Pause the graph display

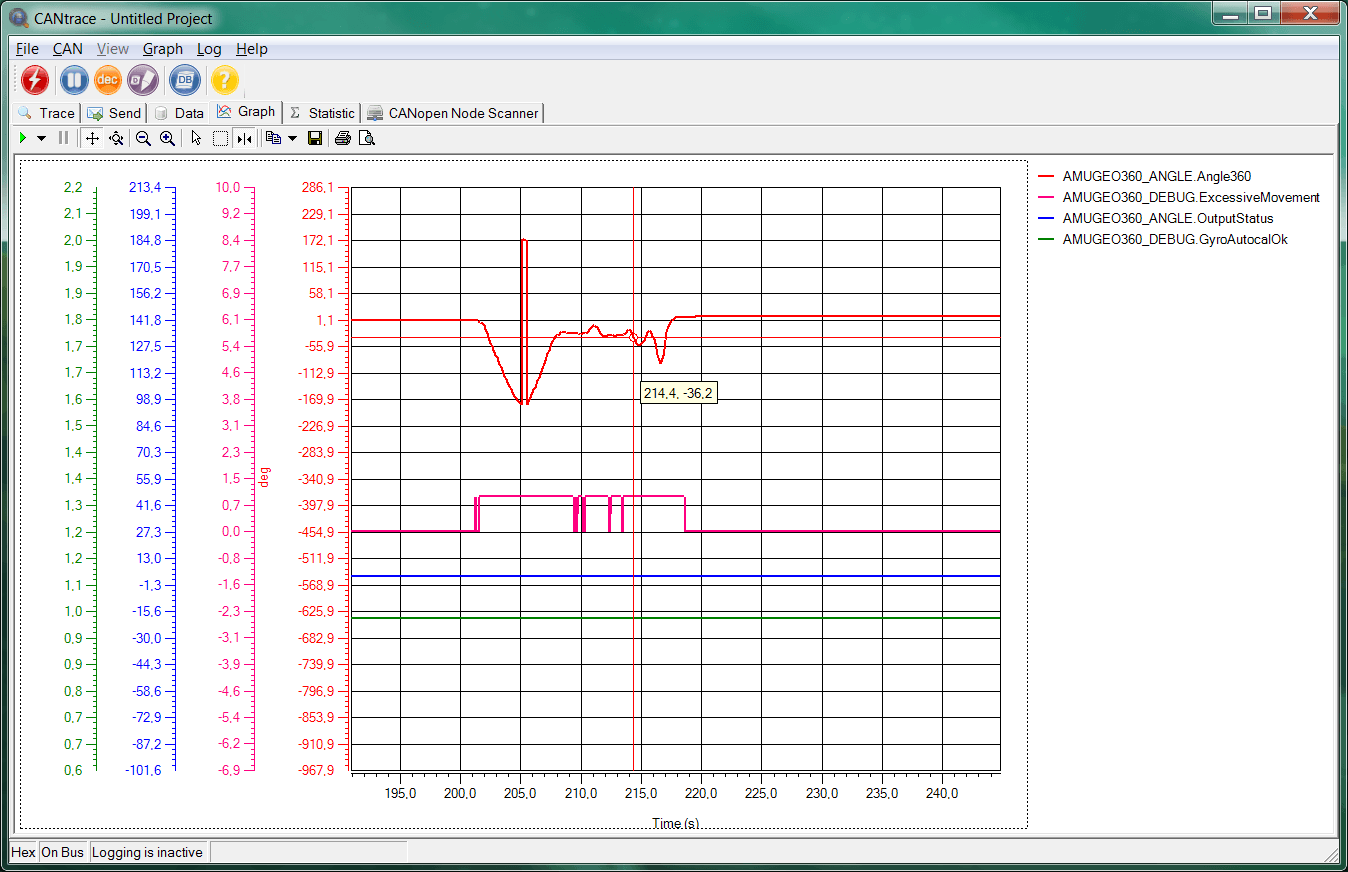[x=63, y=138]
